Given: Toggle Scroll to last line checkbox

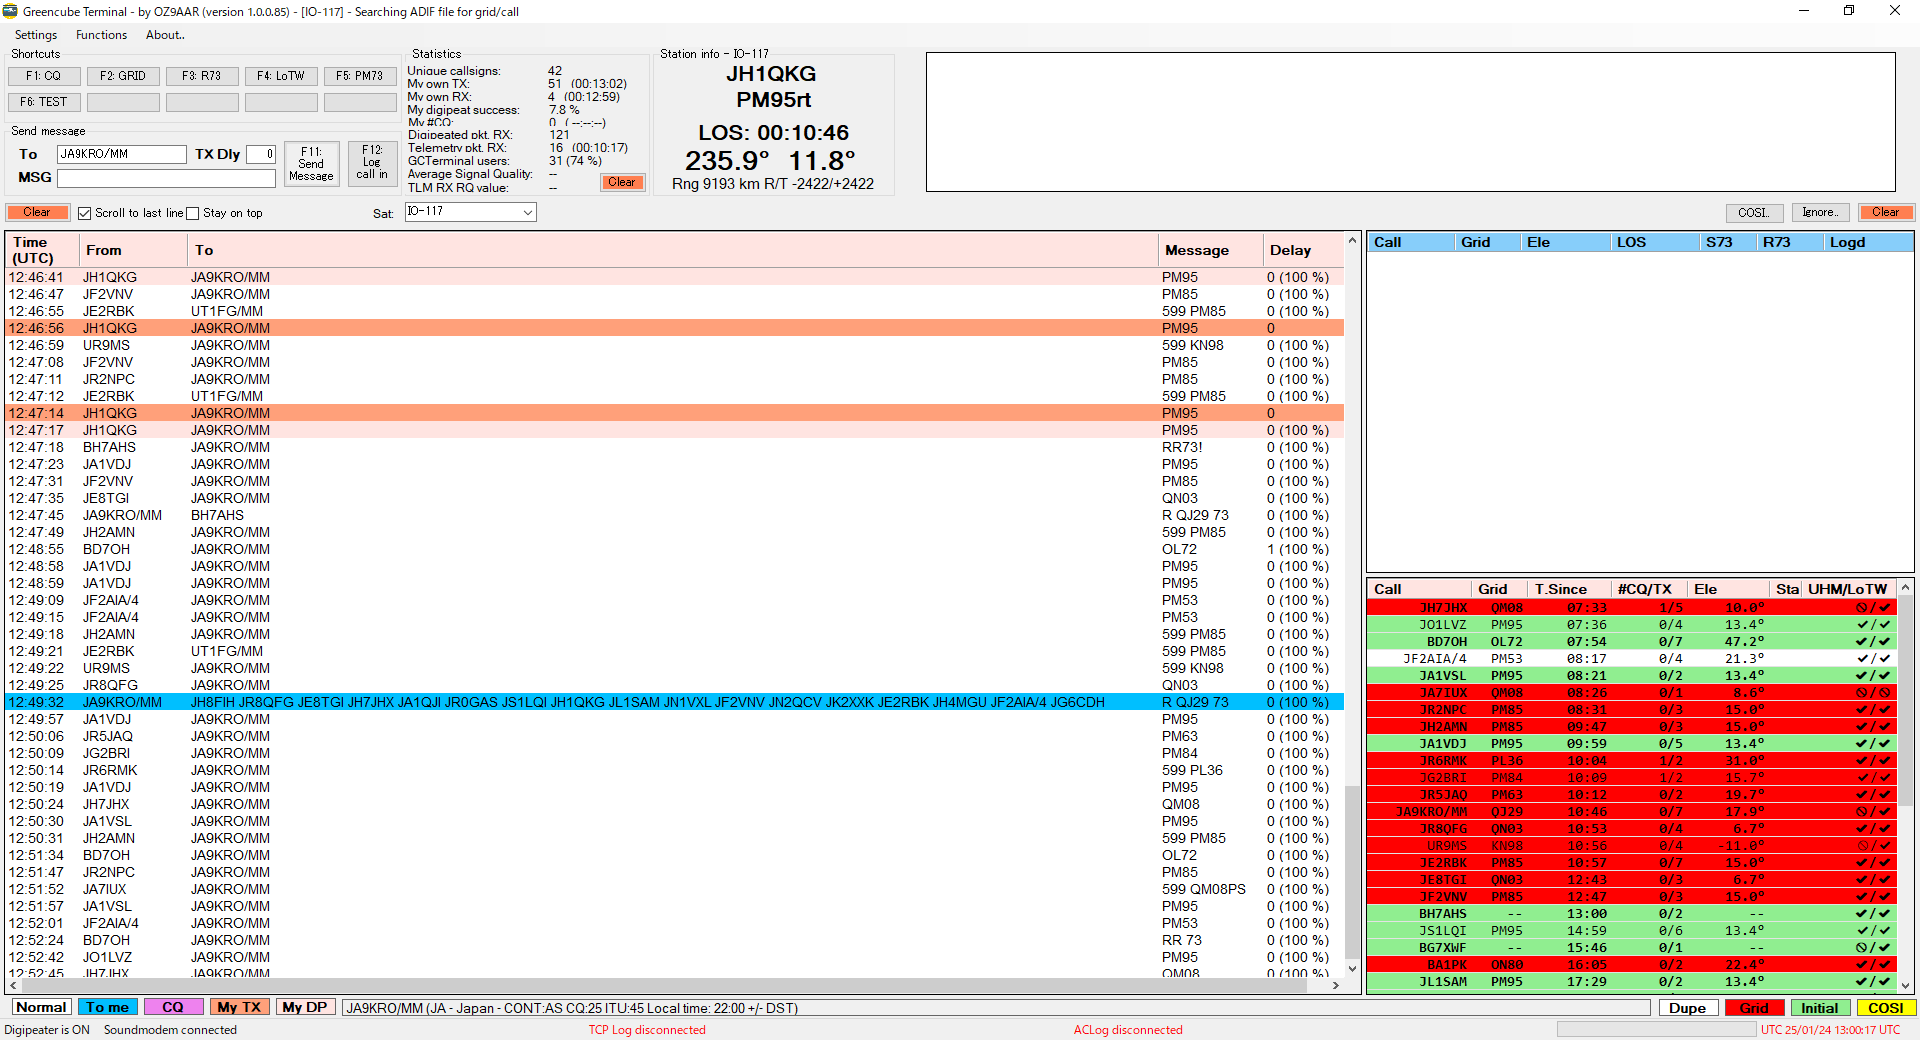Looking at the screenshot, I should point(85,213).
